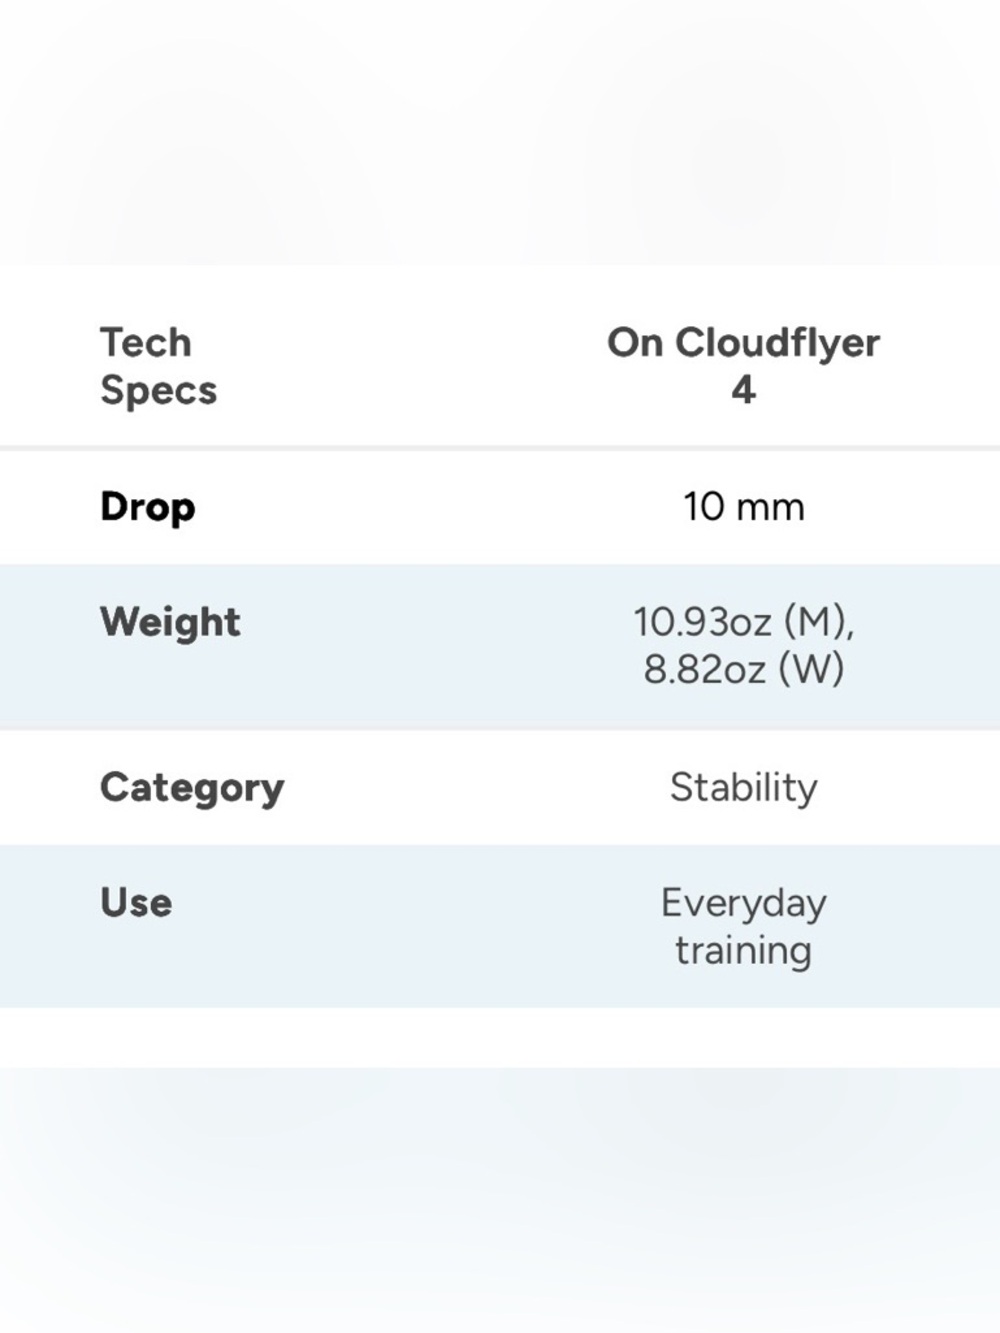
Task: Select the "Drop" row label
Action: [147, 507]
